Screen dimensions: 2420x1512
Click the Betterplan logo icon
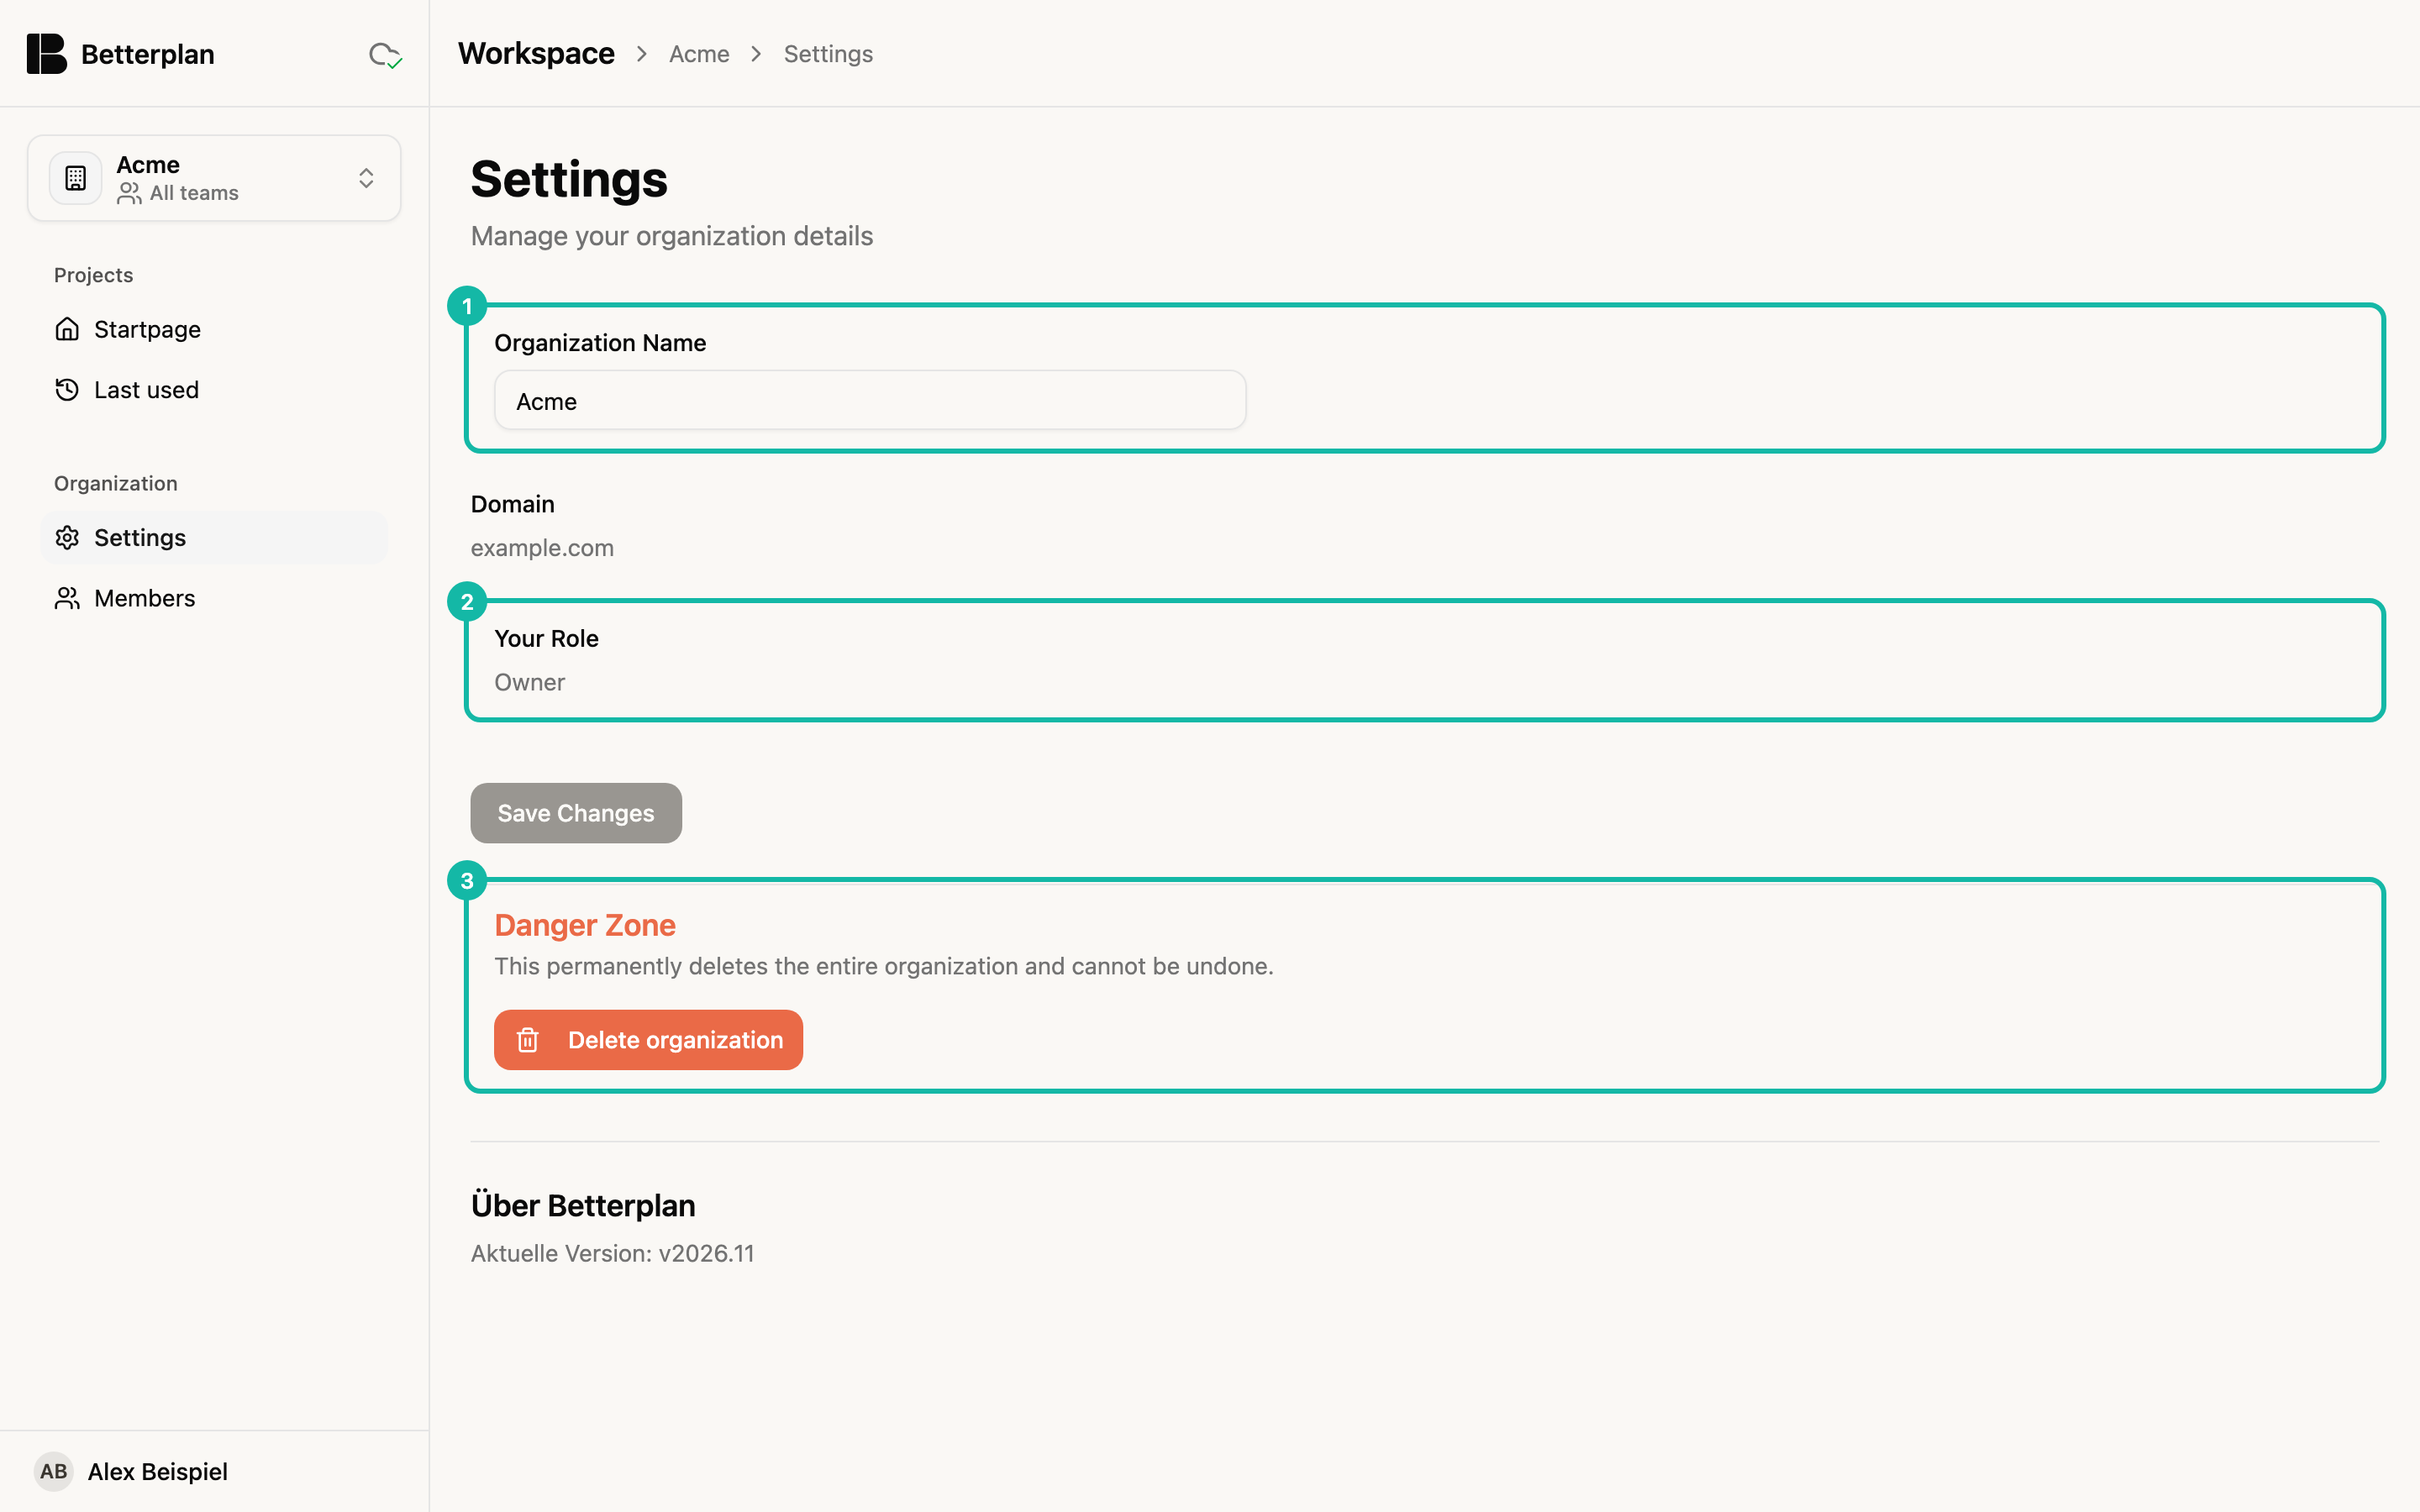(46, 54)
